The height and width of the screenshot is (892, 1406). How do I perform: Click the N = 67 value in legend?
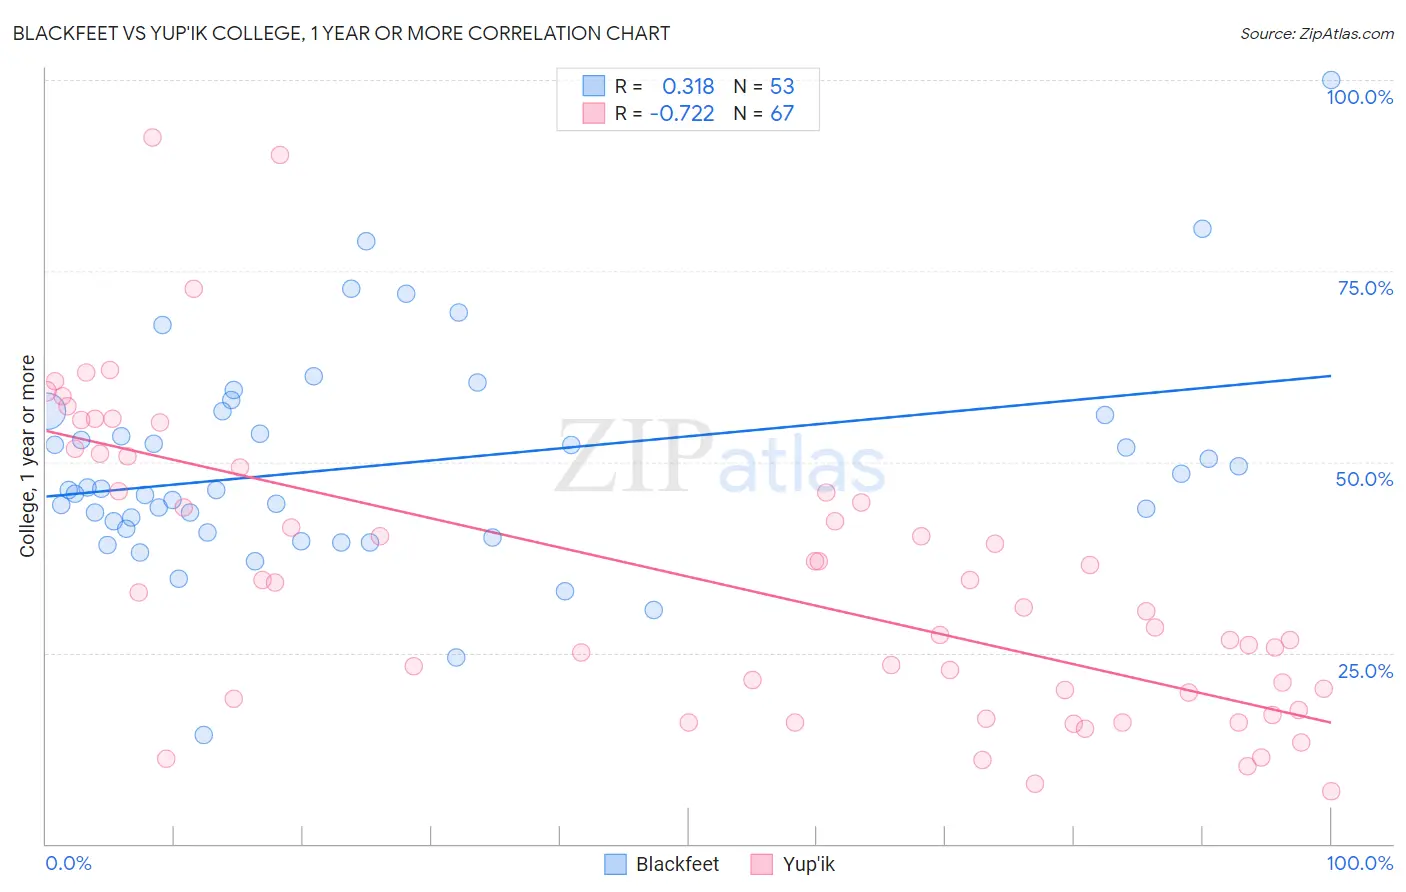point(764,113)
